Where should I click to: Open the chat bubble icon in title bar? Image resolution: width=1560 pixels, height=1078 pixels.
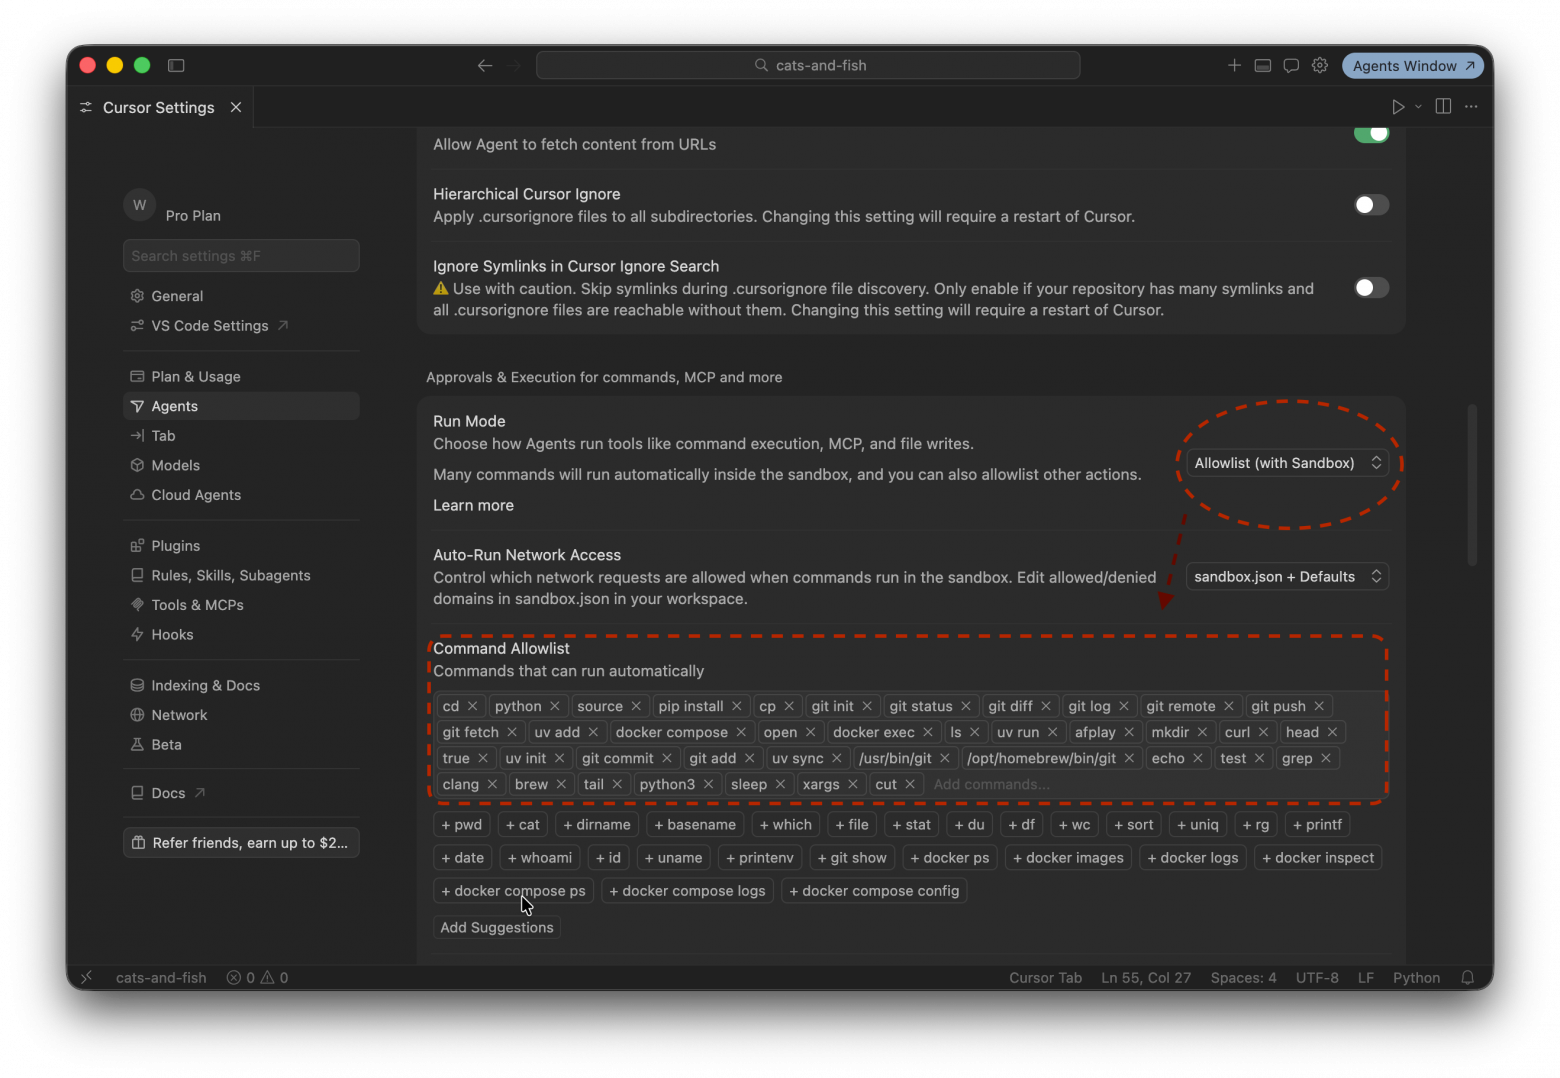1291,66
